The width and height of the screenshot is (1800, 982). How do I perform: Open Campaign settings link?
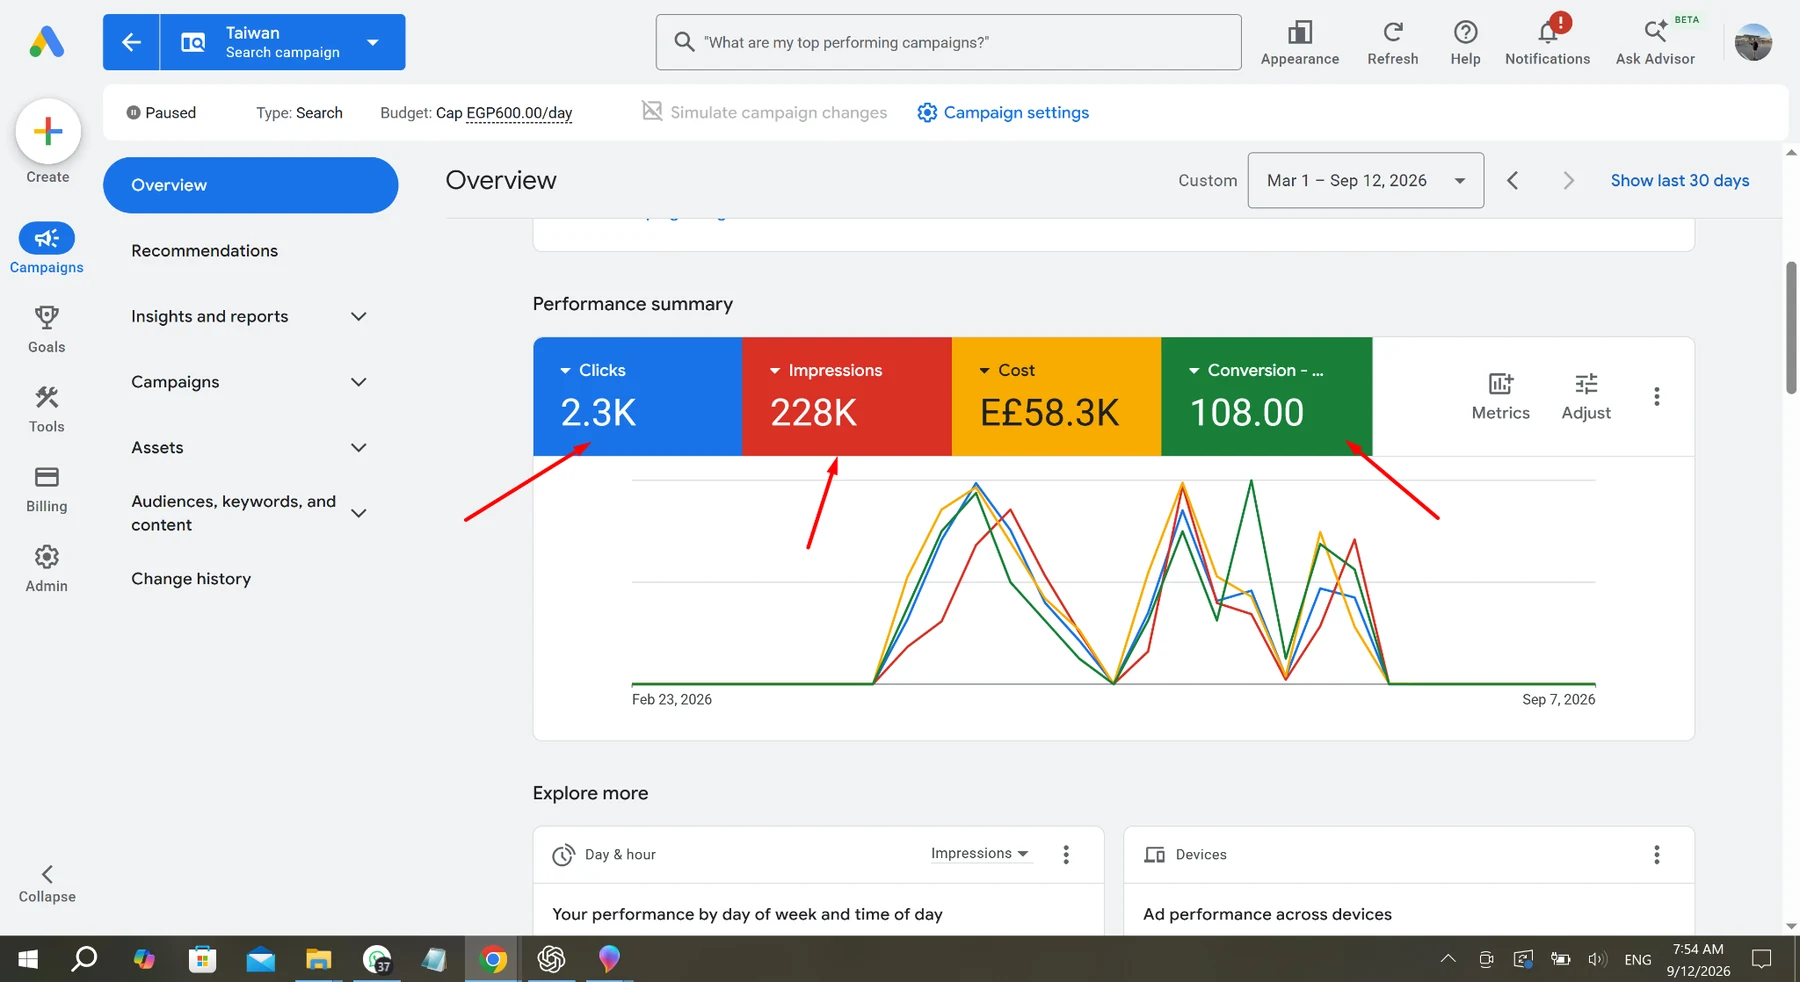tap(1003, 112)
